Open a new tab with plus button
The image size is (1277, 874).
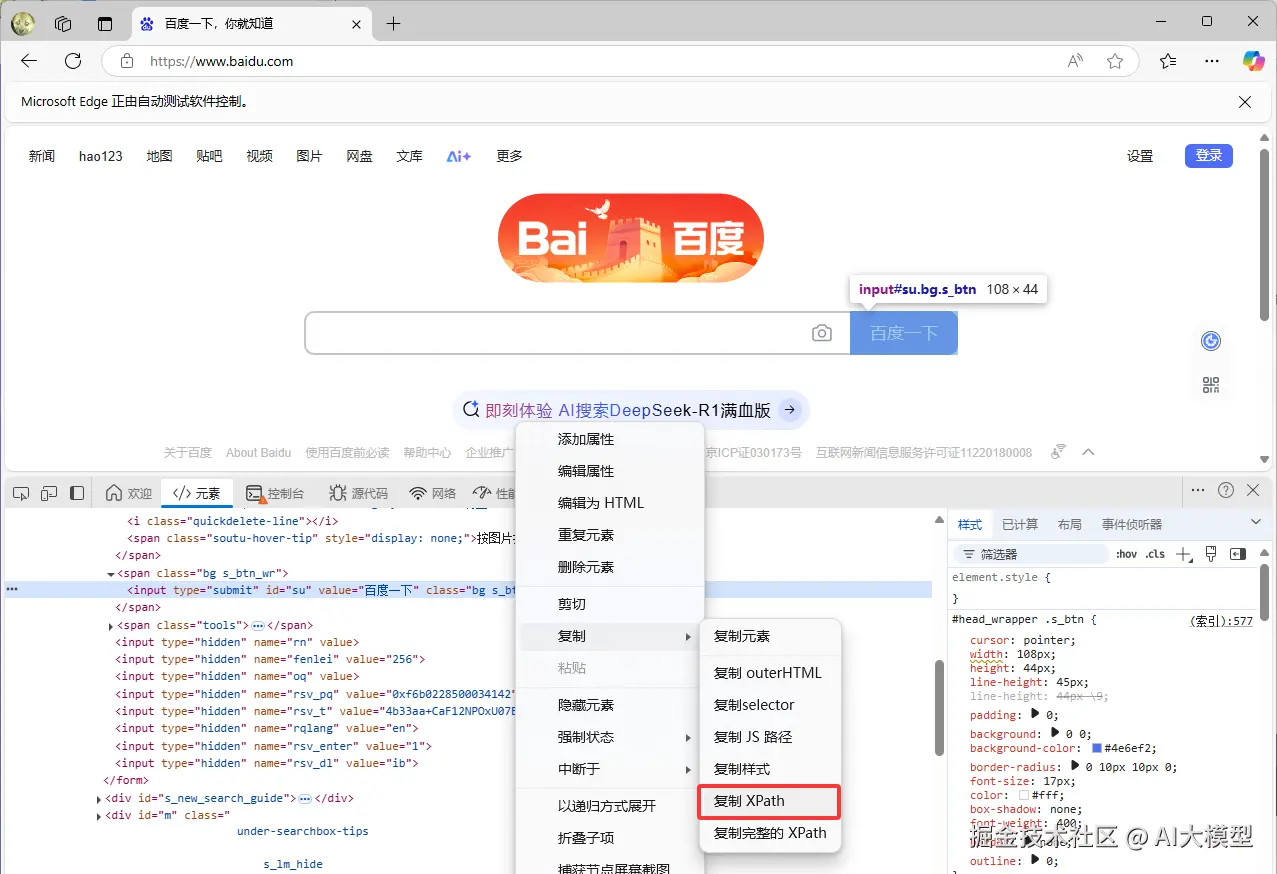click(393, 23)
